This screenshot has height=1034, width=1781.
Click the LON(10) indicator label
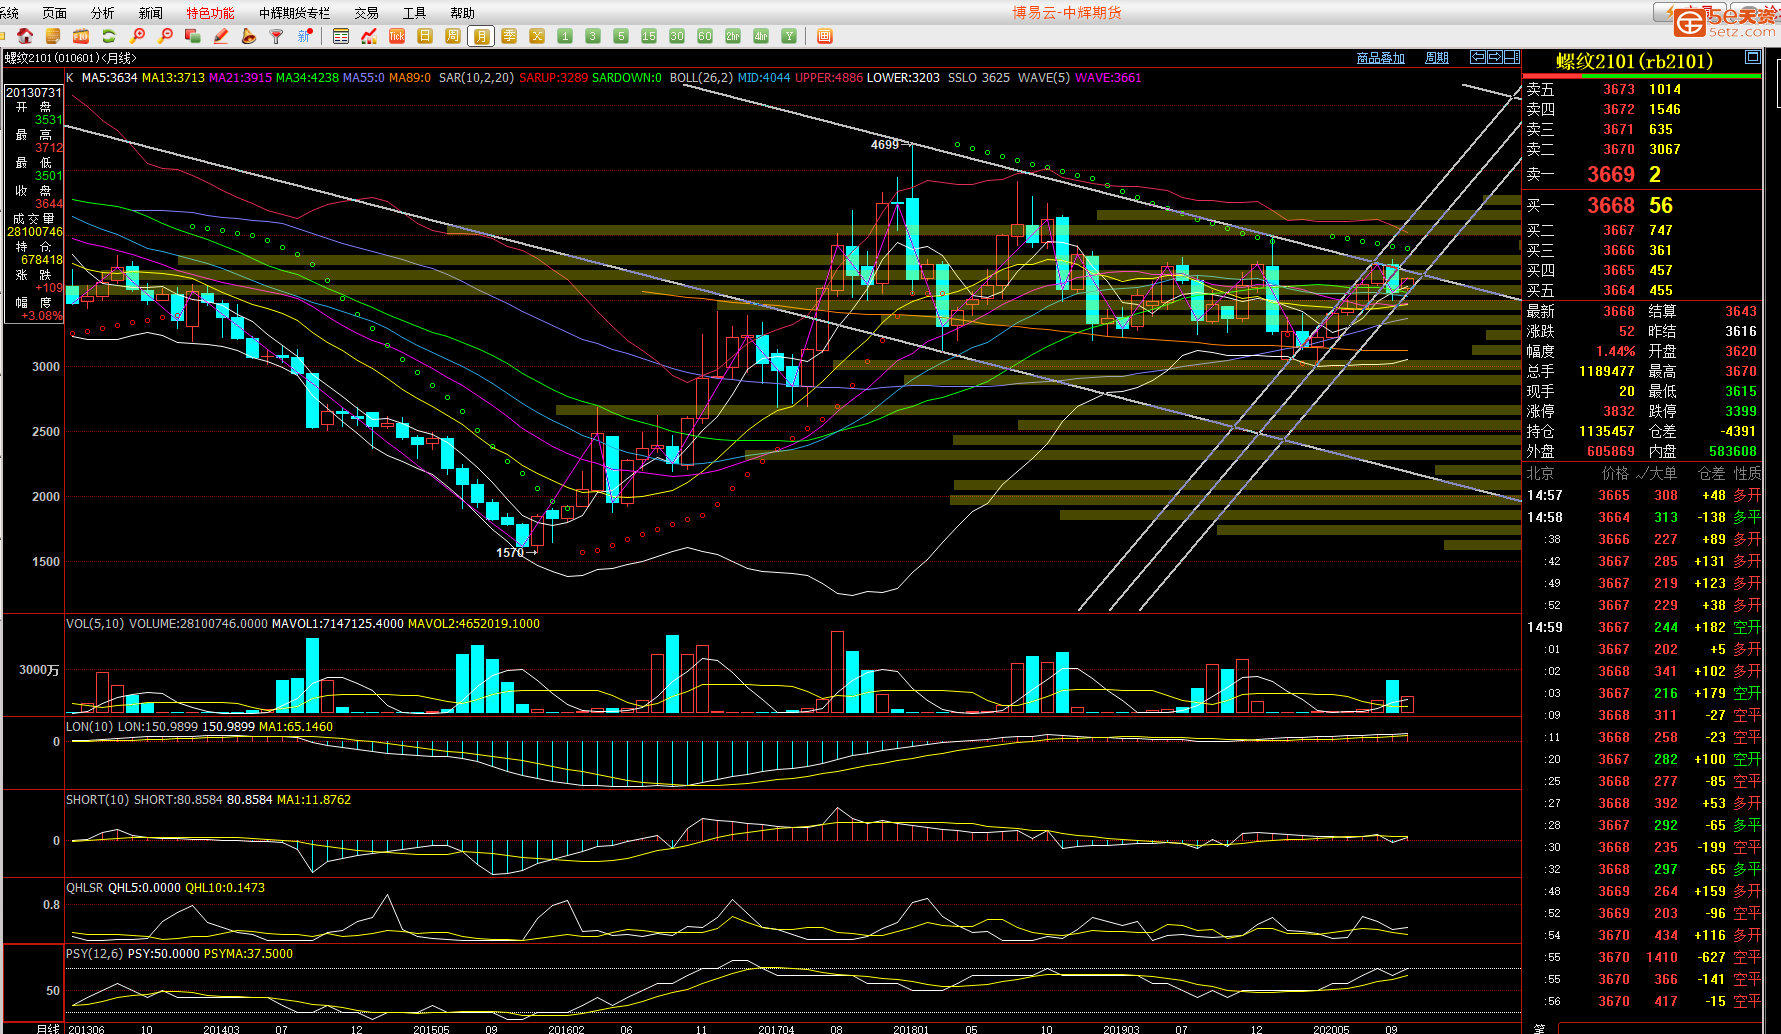coord(90,727)
